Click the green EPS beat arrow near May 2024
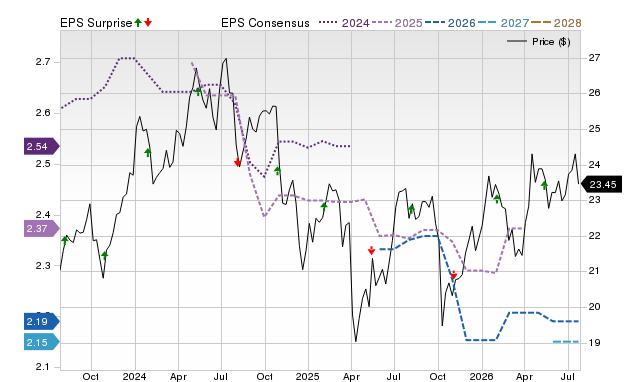Screen dimensions: 640x382 click(x=198, y=92)
